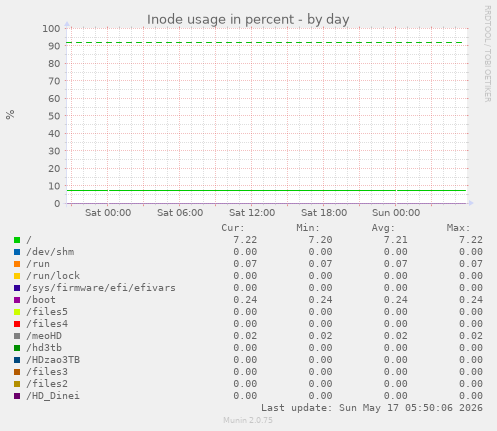
Task: Click the % y-axis unit label
Action: coord(10,115)
